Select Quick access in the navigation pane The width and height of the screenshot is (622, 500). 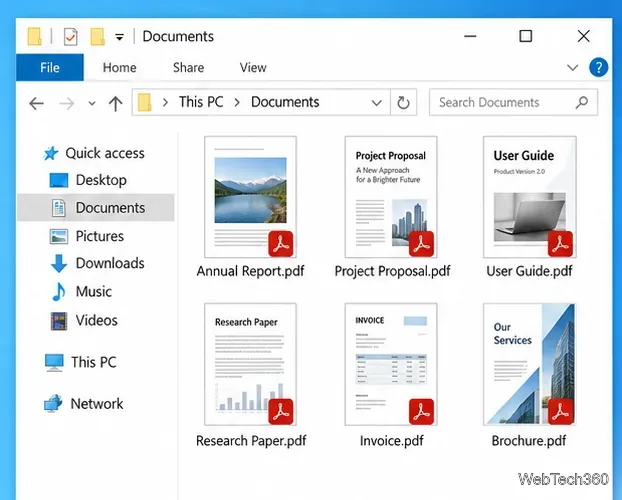105,153
